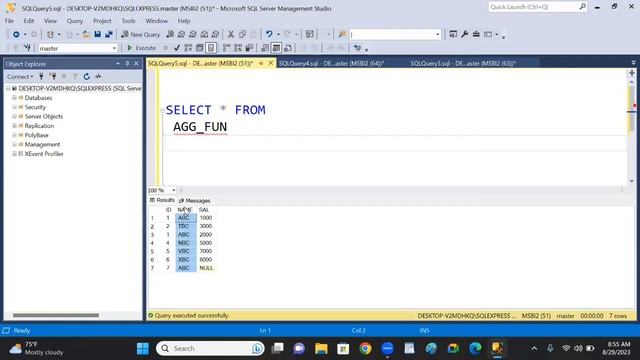Image resolution: width=640 pixels, height=360 pixels.
Task: Expand the Server Objects node
Action: [x=14, y=117]
